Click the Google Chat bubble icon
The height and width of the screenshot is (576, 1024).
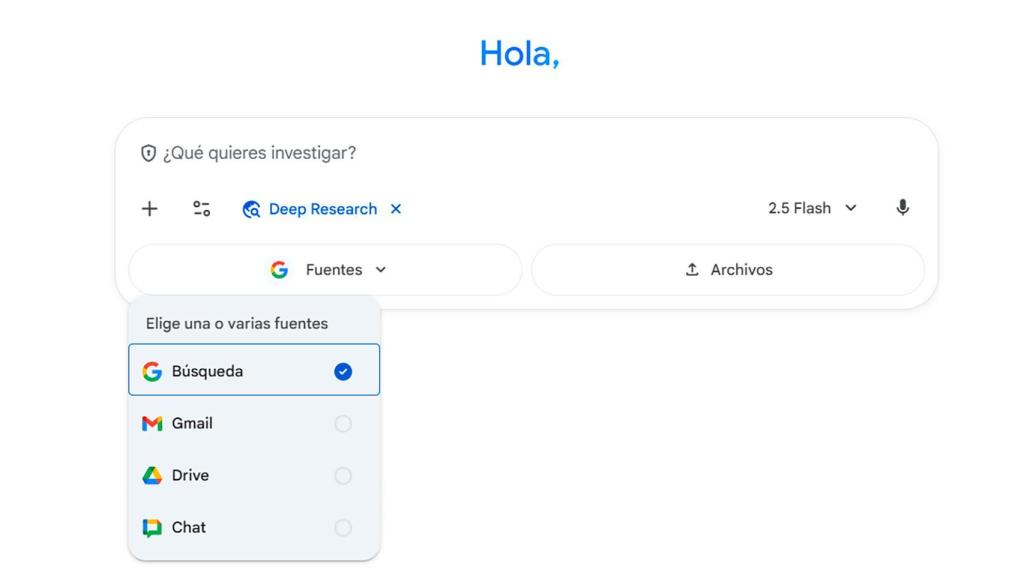152,528
